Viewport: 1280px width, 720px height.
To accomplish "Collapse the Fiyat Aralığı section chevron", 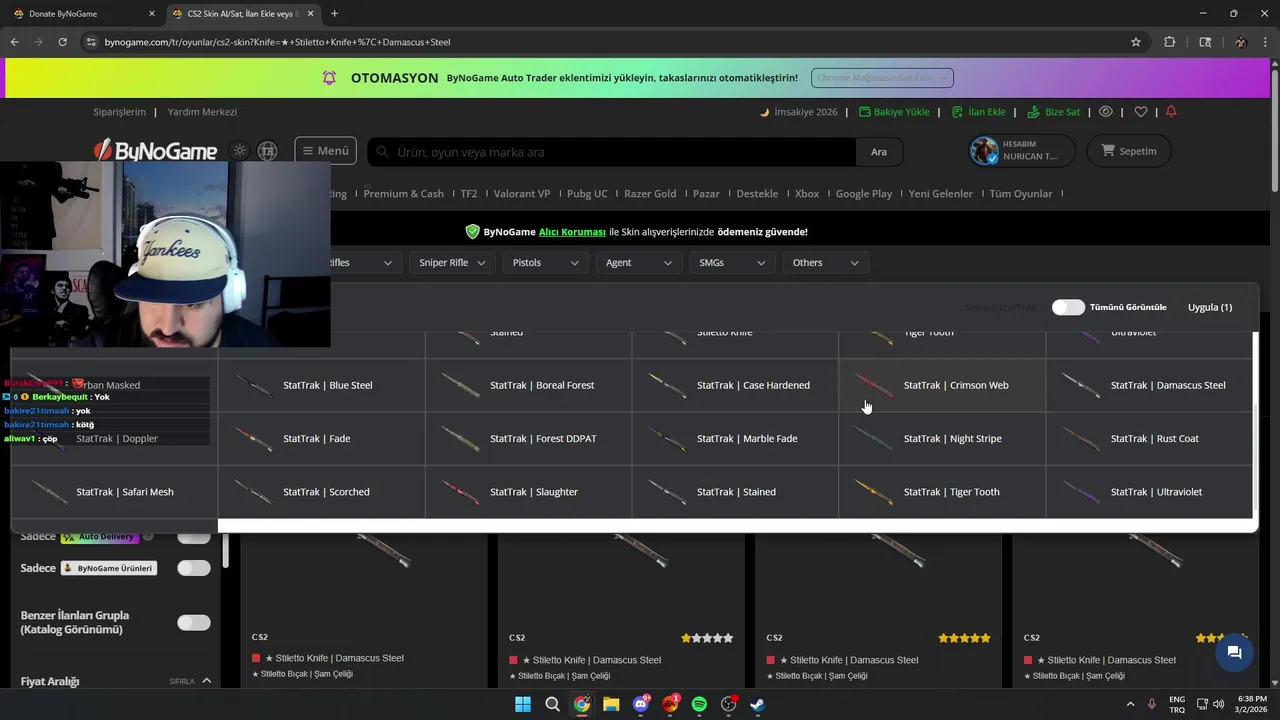I will click(x=207, y=681).
